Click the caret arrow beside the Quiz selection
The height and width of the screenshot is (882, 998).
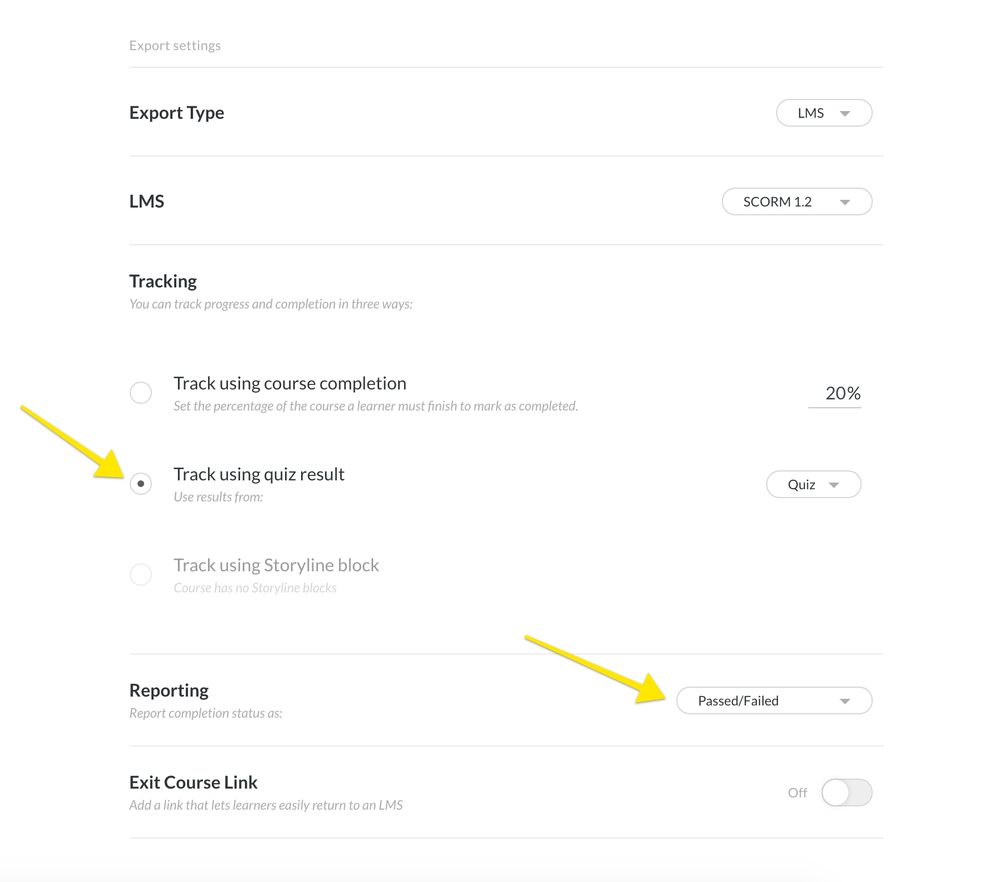833,485
